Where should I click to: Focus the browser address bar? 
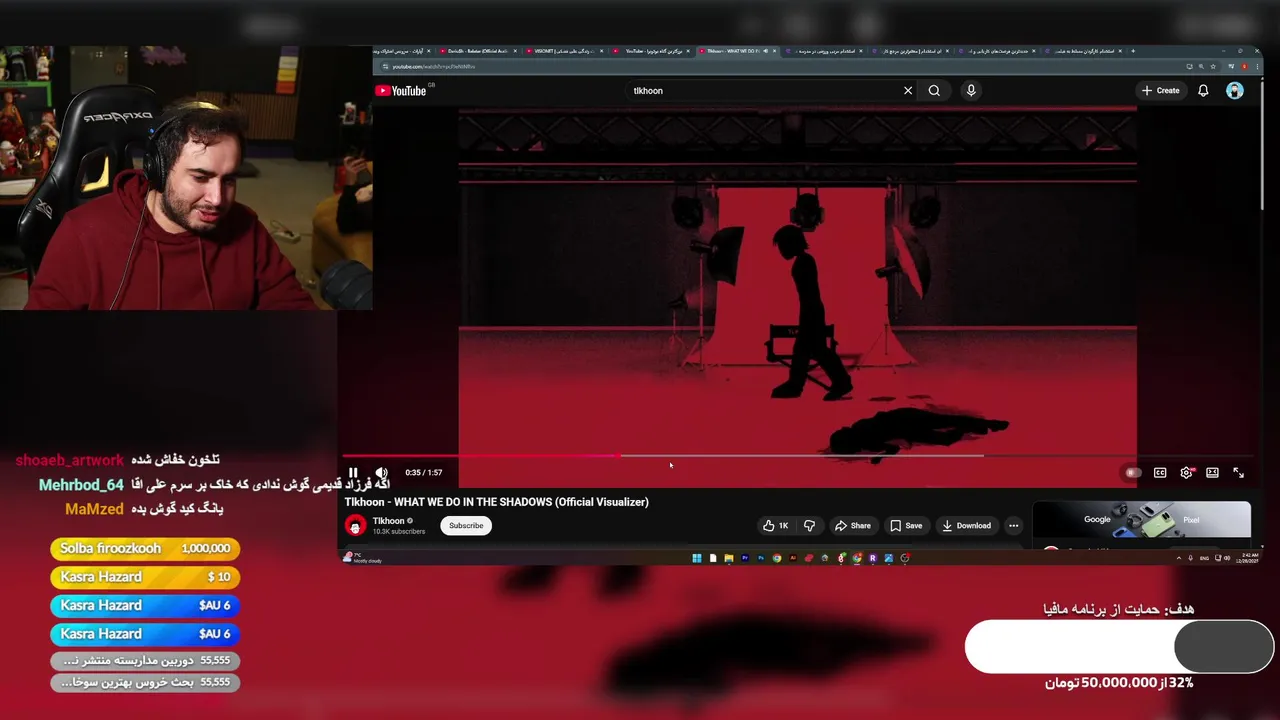780,67
